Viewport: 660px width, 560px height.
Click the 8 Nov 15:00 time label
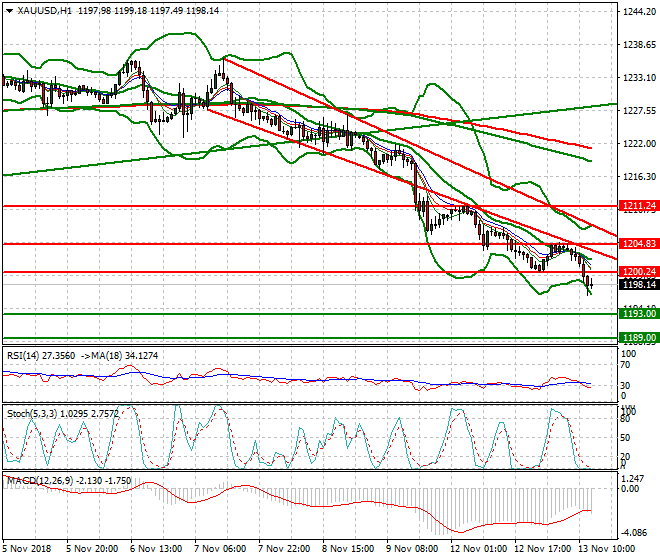point(348,549)
